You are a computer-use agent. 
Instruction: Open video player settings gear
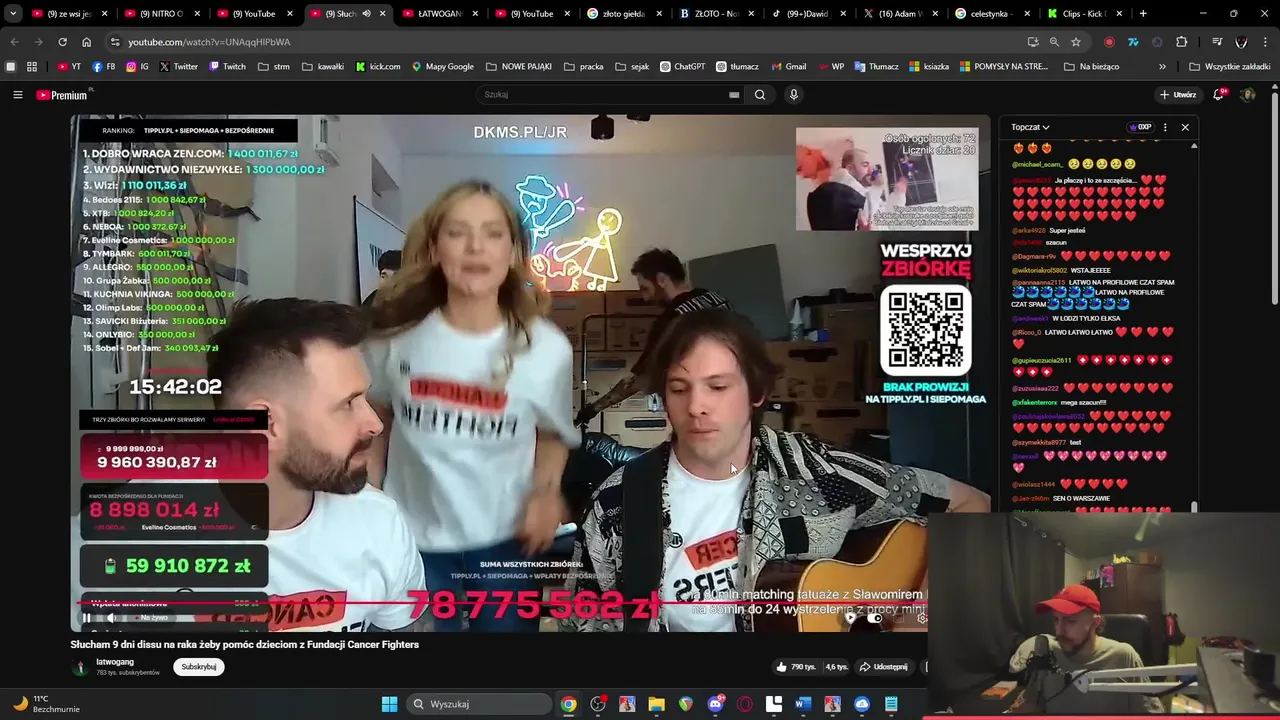(922, 618)
